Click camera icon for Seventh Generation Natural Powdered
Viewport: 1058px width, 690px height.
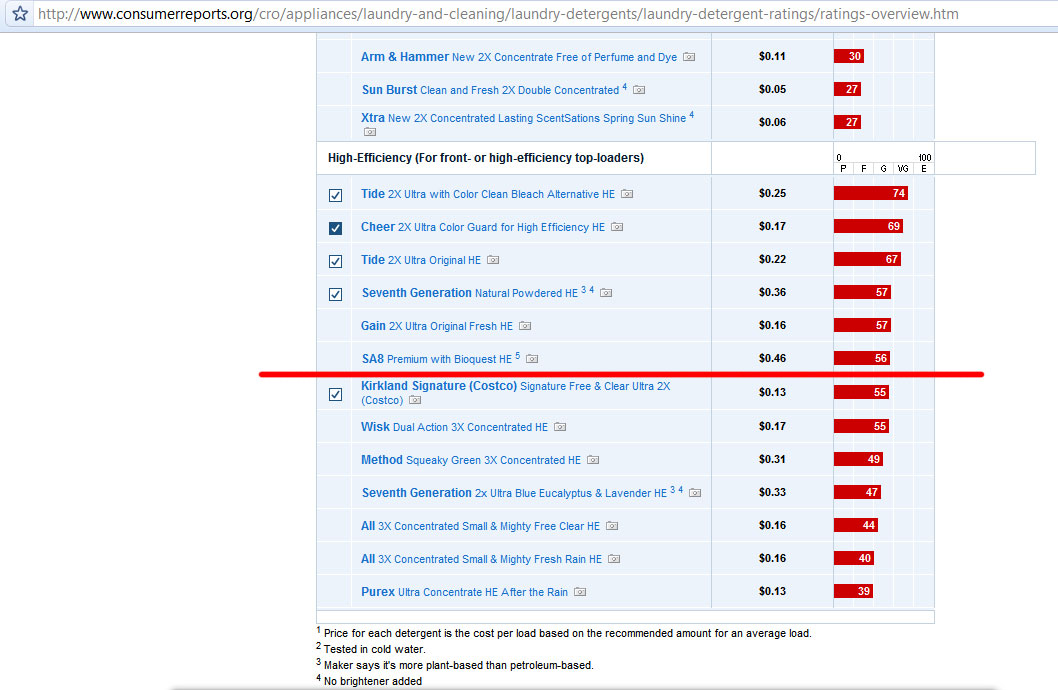coord(606,293)
